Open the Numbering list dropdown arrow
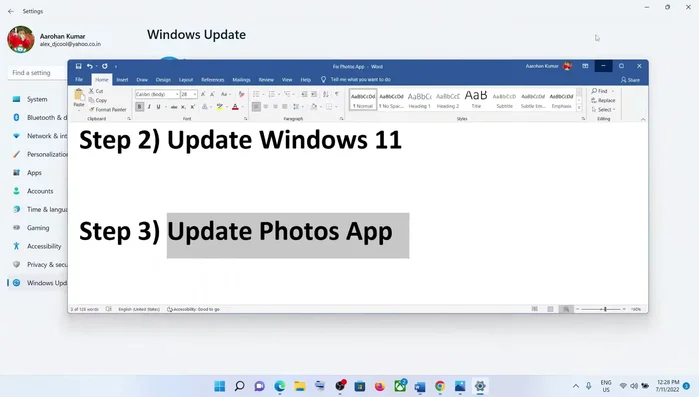Viewport: 699px width, 397px height. pyautogui.click(x=279, y=94)
